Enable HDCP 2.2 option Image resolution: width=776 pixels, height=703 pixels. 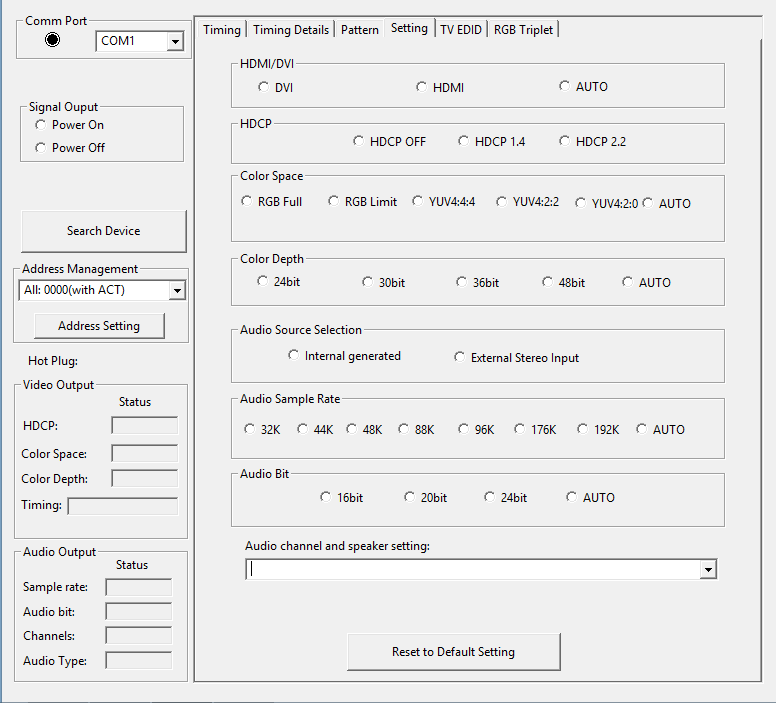point(565,141)
